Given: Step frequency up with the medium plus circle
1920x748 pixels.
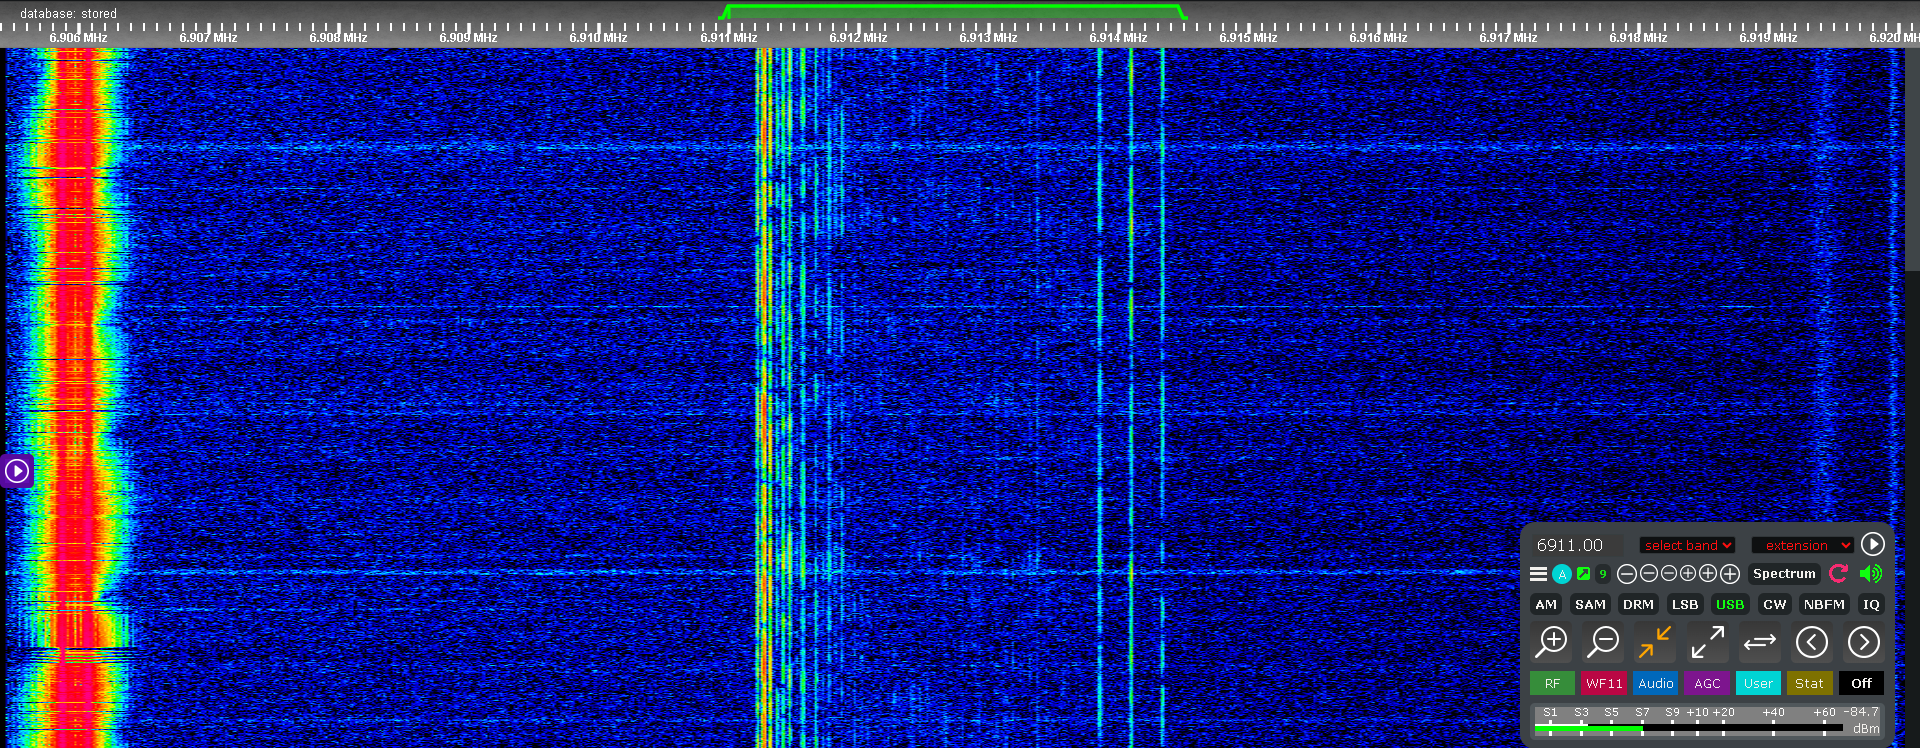Looking at the screenshot, I should (x=1708, y=573).
